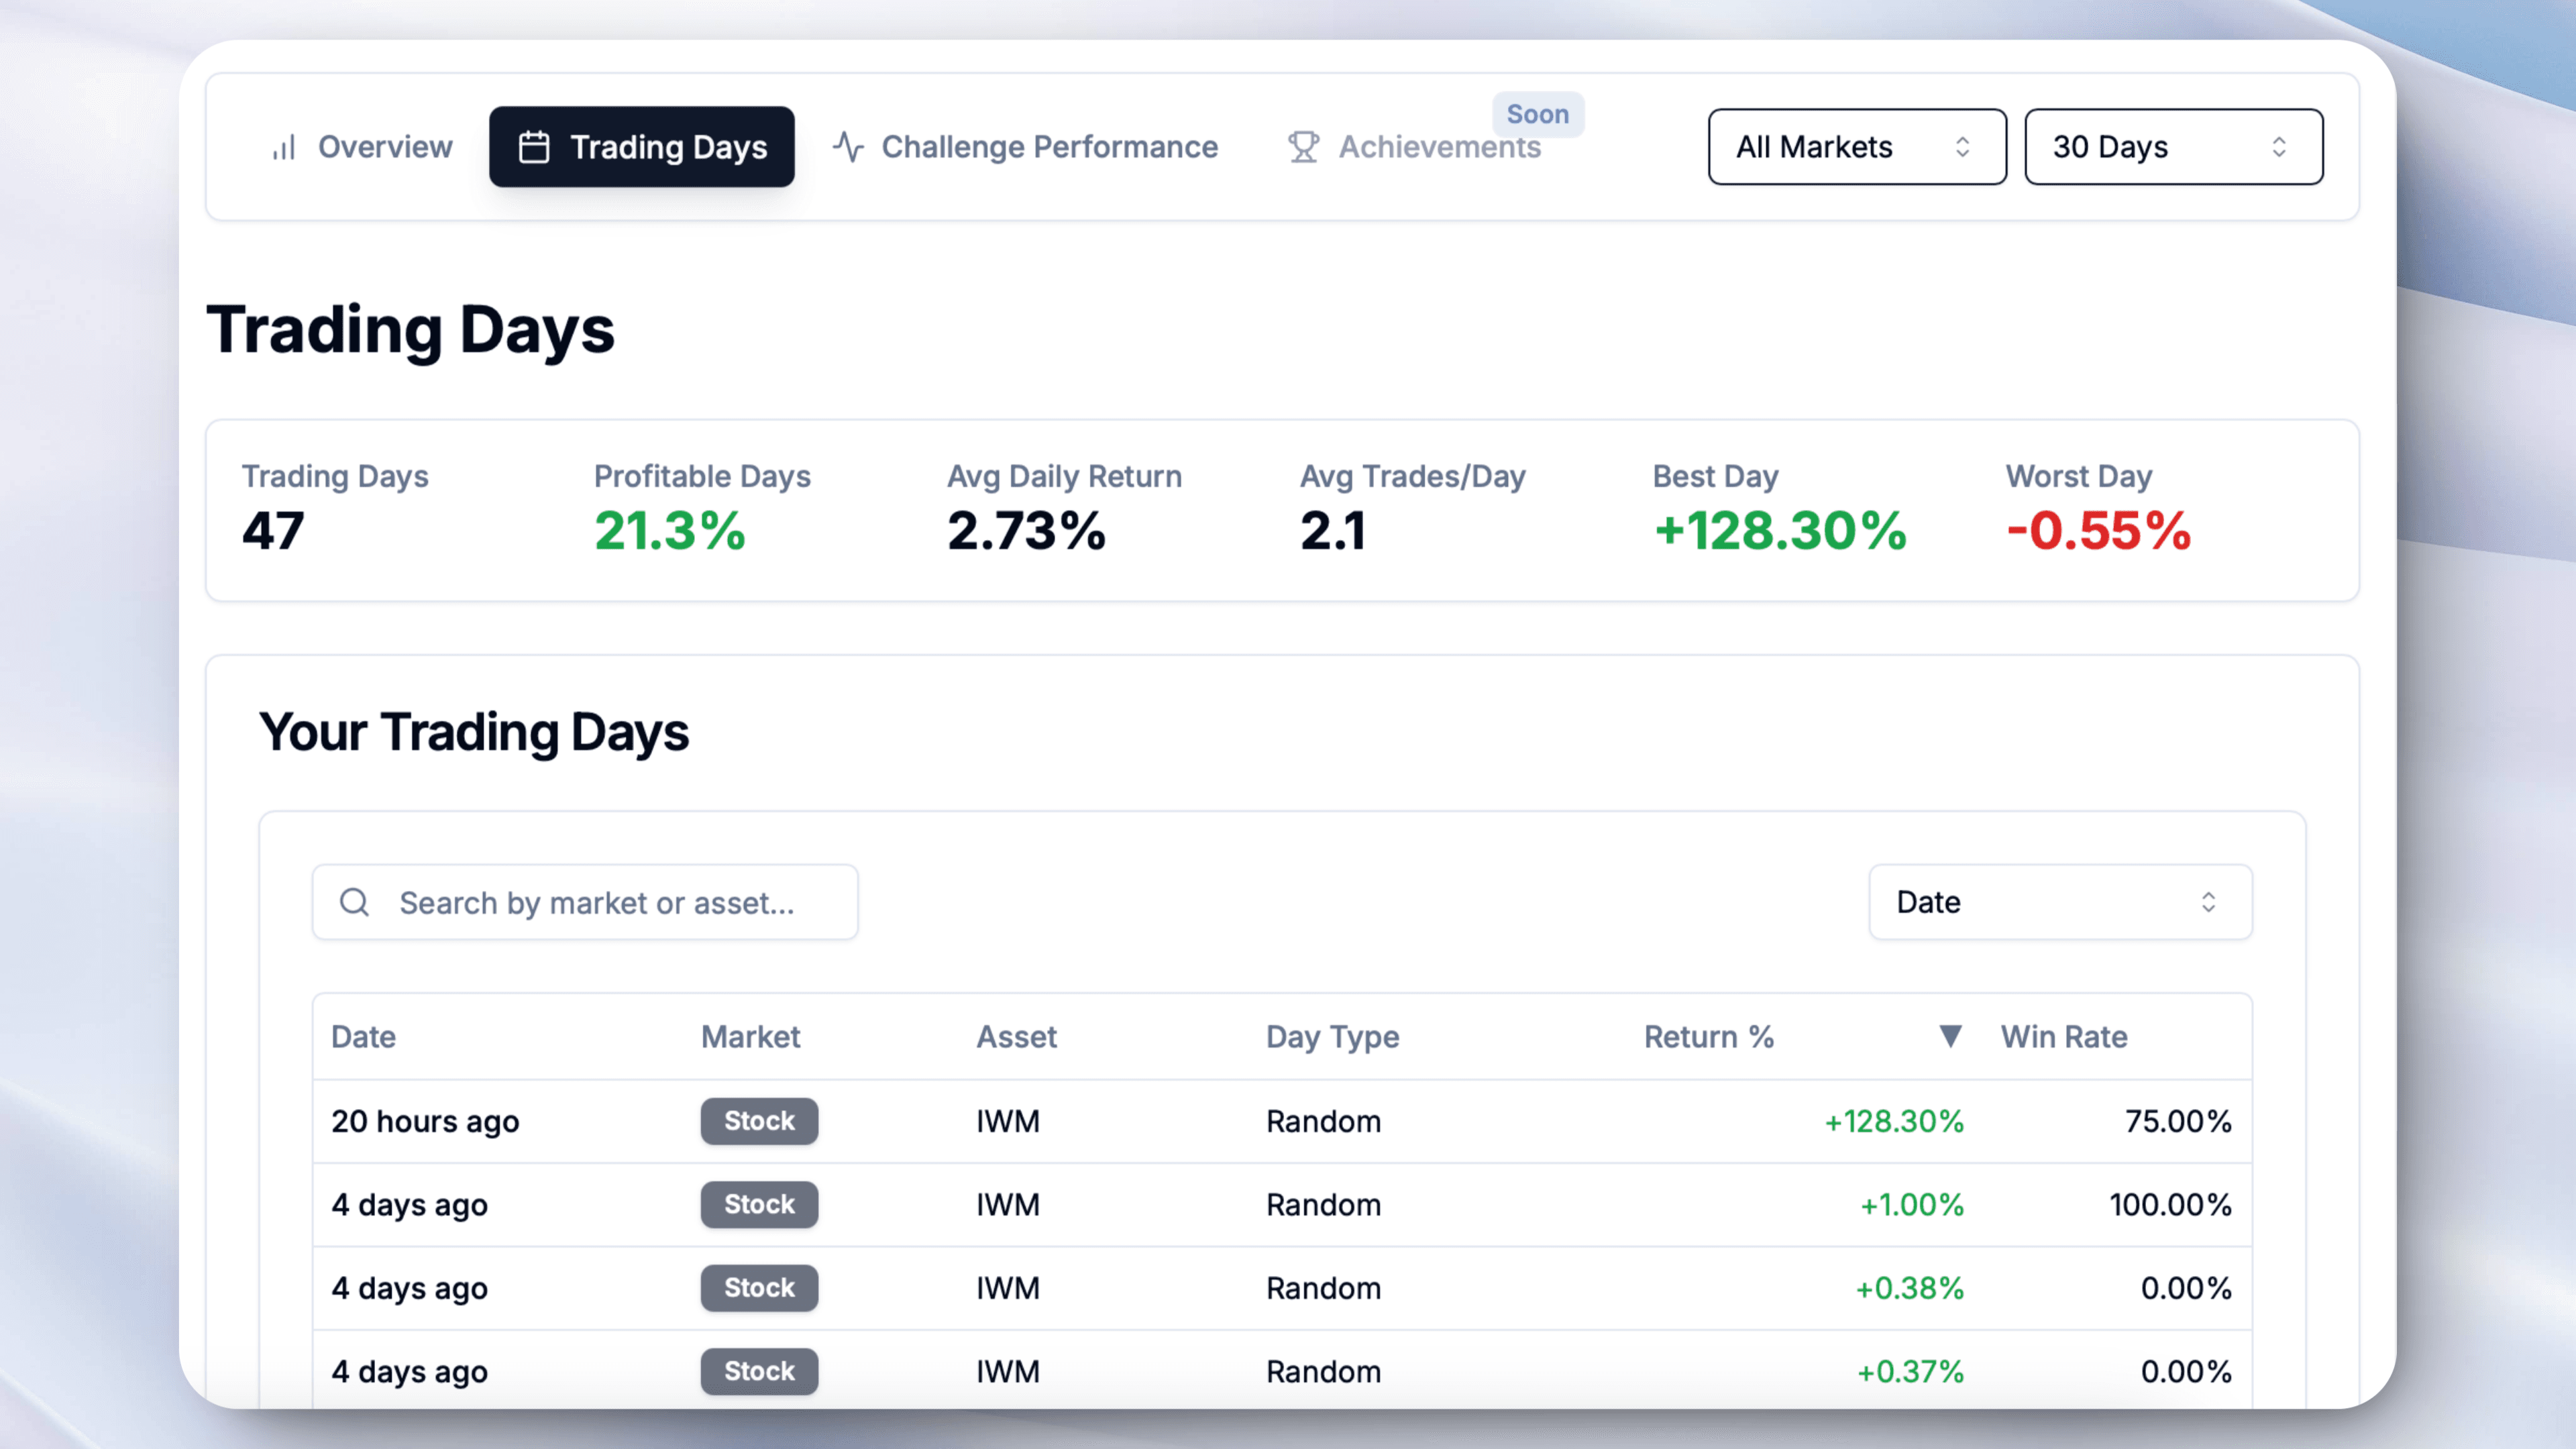This screenshot has width=2576, height=1449.
Task: Click IWM asset in 20 hours ago row
Action: (1008, 1121)
